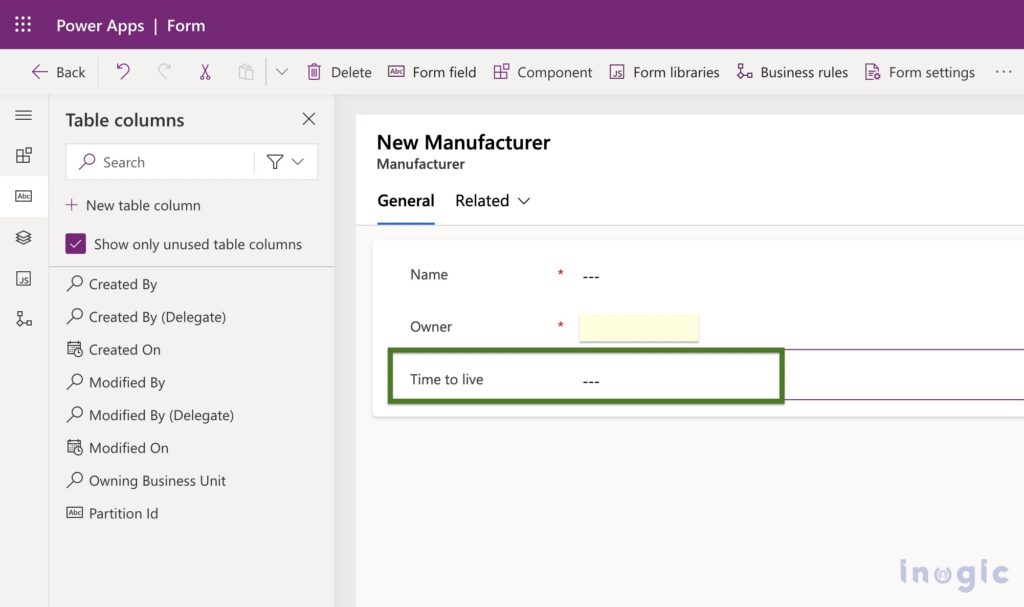Enable Show only unused table columns
This screenshot has width=1024, height=607.
pyautogui.click(x=75, y=243)
